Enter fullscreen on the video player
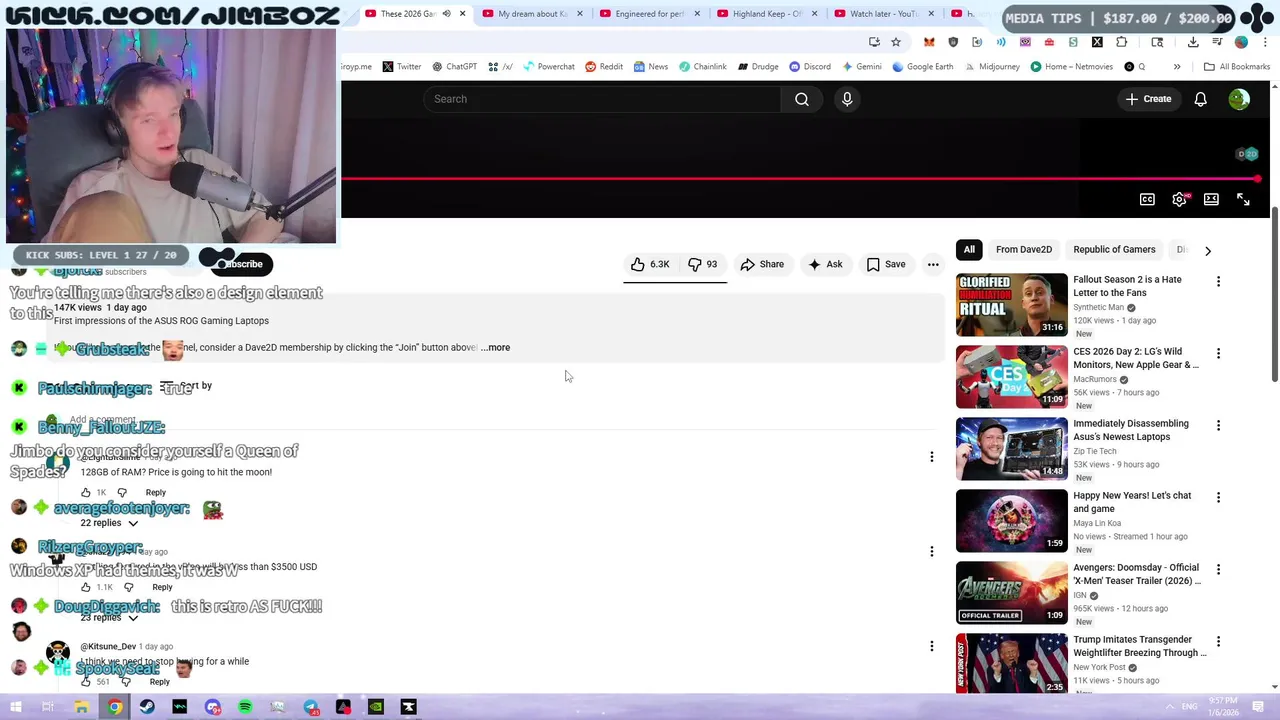Image resolution: width=1280 pixels, height=720 pixels. click(x=1243, y=199)
